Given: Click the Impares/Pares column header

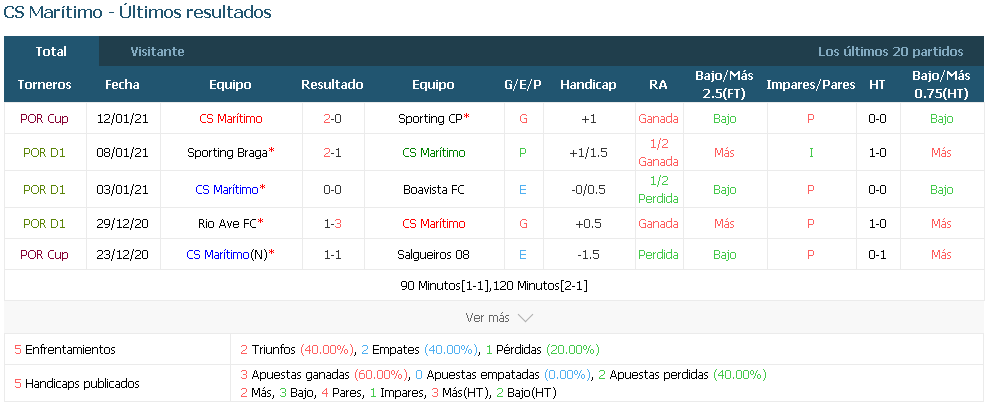Looking at the screenshot, I should point(811,85).
